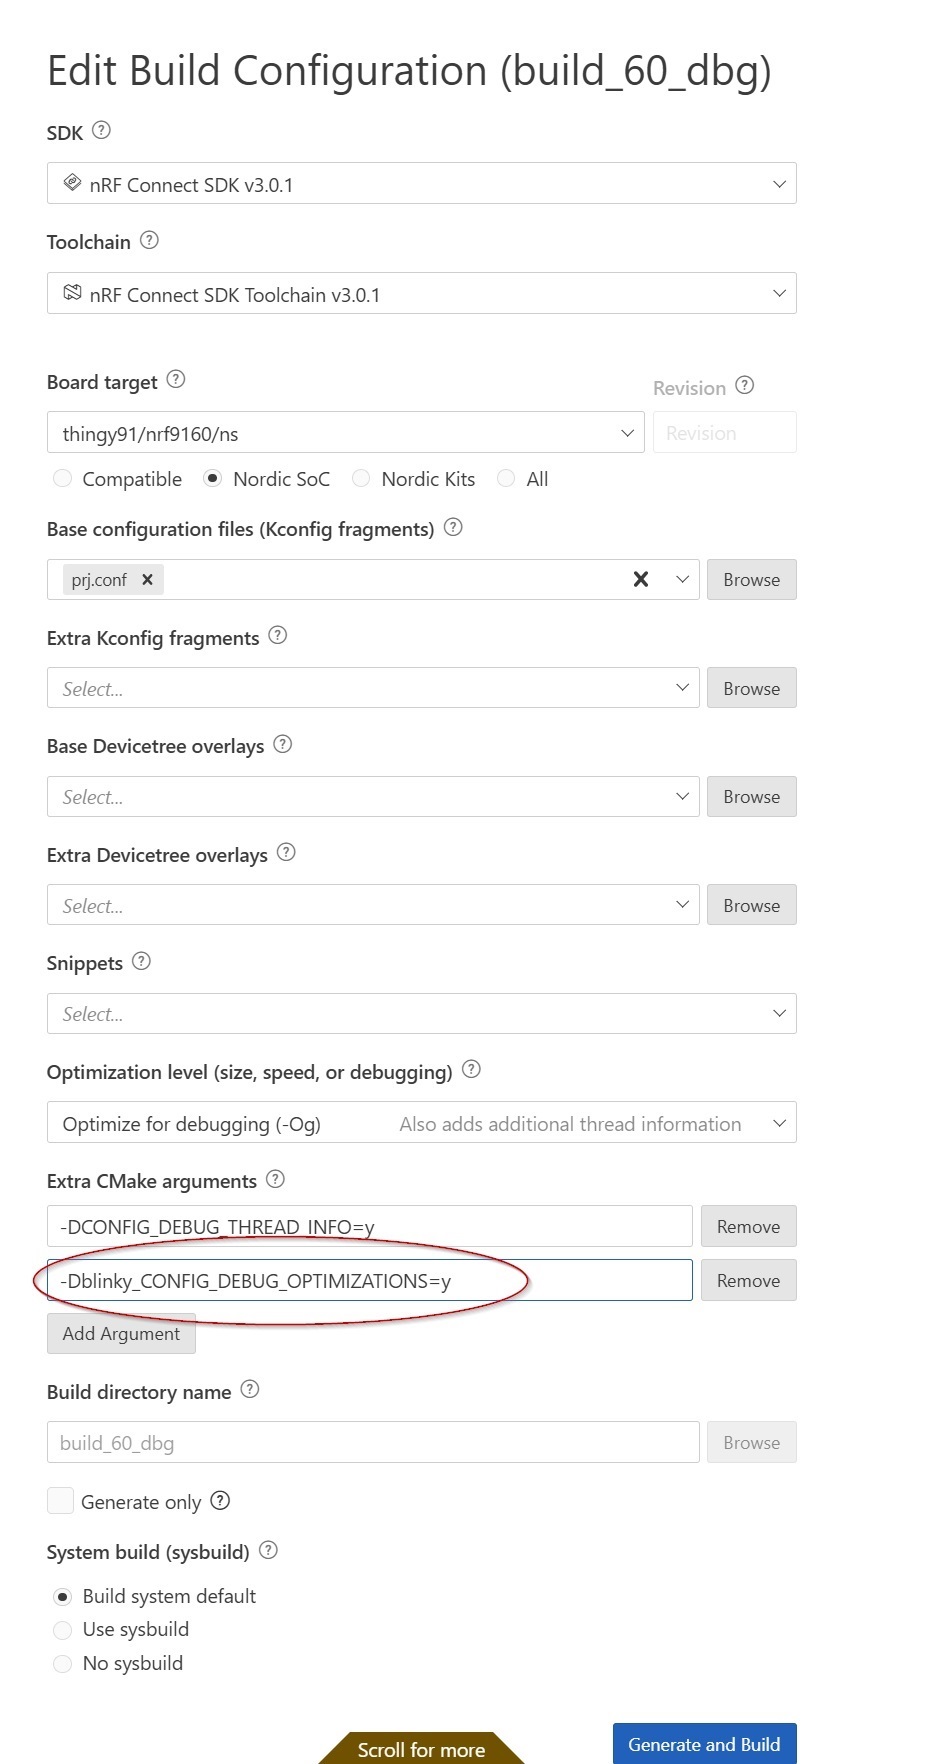This screenshot has width=926, height=1764.
Task: Remove the DCONFIG_DEBUG_THREAD_INFO argument
Action: pos(748,1227)
